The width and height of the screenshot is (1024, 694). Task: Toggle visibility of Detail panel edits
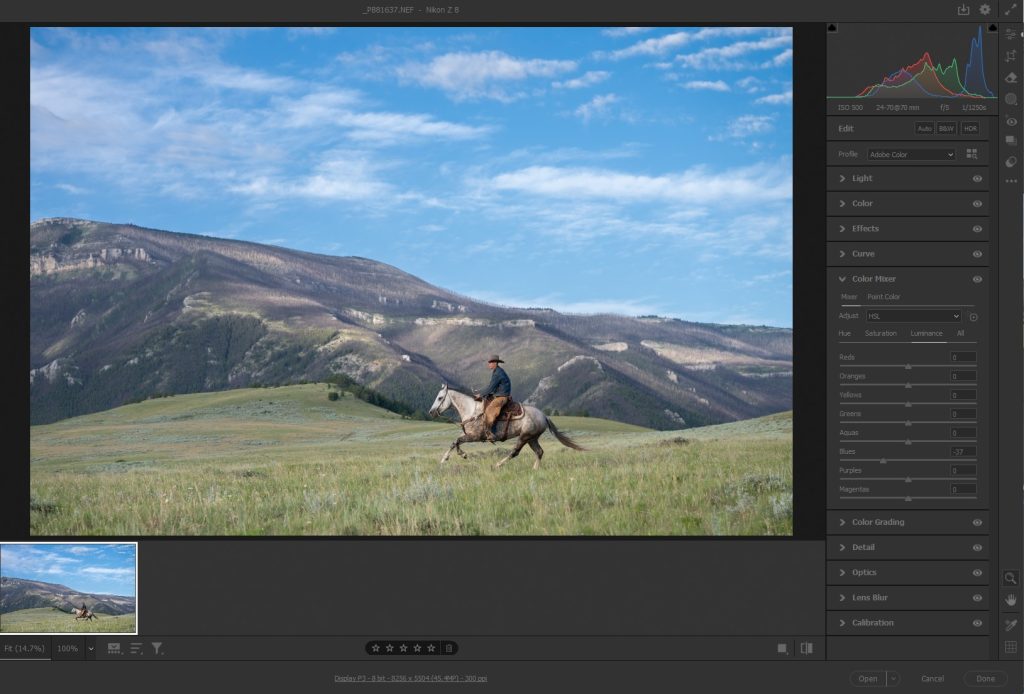pyautogui.click(x=977, y=548)
